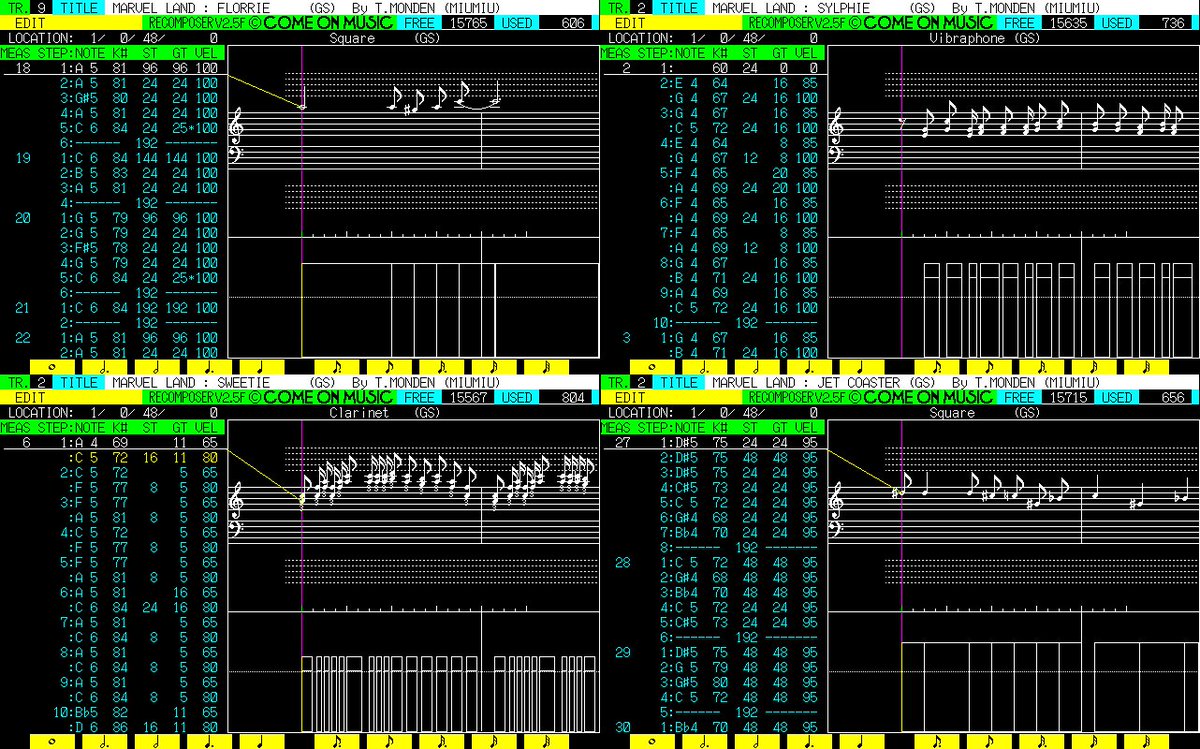This screenshot has height=749, width=1200.
Task: Click free memory value 15765
Action: click(469, 22)
